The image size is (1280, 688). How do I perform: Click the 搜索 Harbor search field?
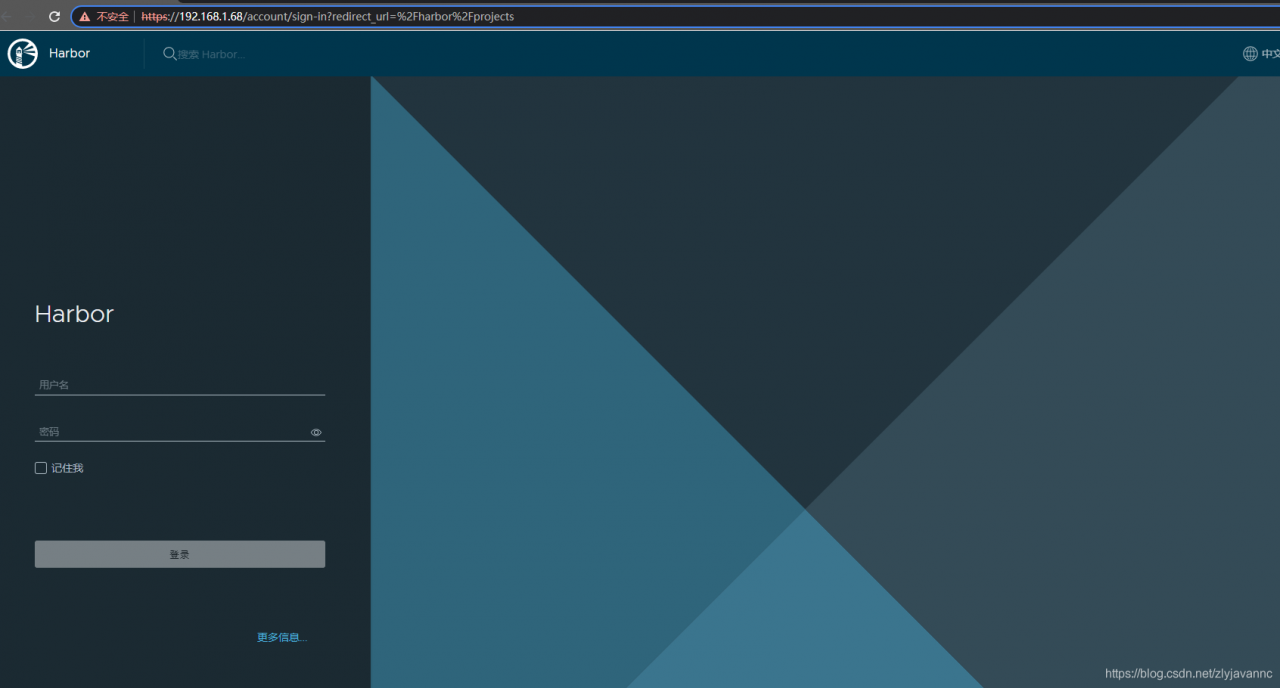pos(212,54)
